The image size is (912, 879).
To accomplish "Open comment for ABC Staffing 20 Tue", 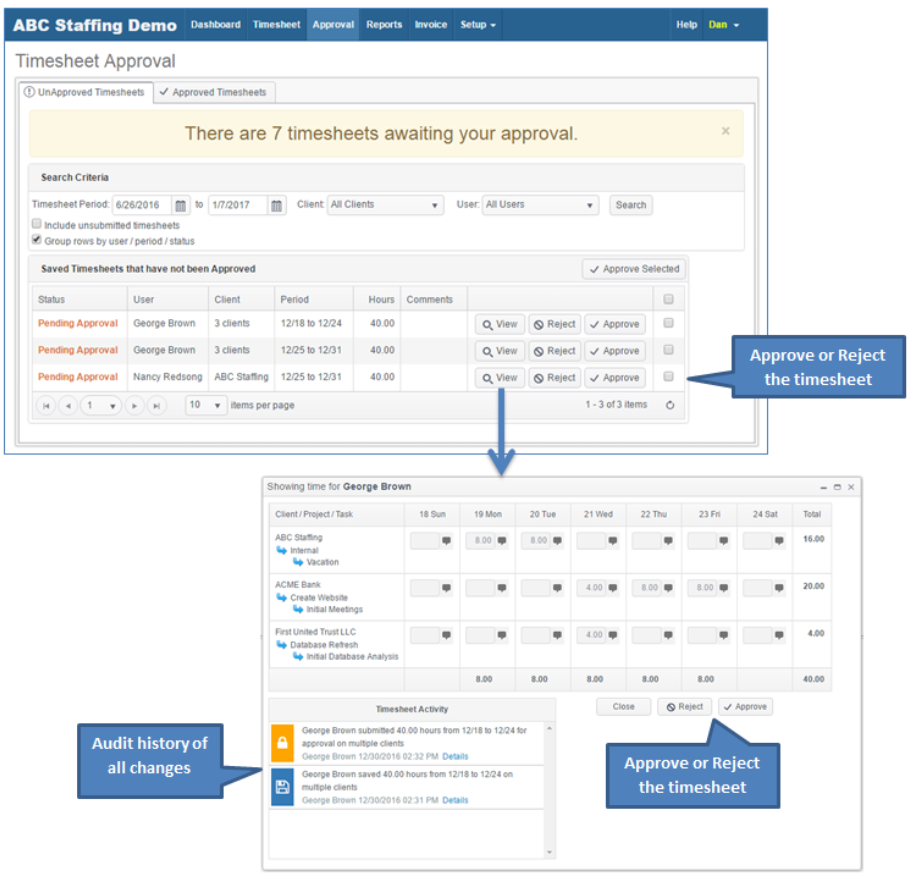I will (x=557, y=540).
